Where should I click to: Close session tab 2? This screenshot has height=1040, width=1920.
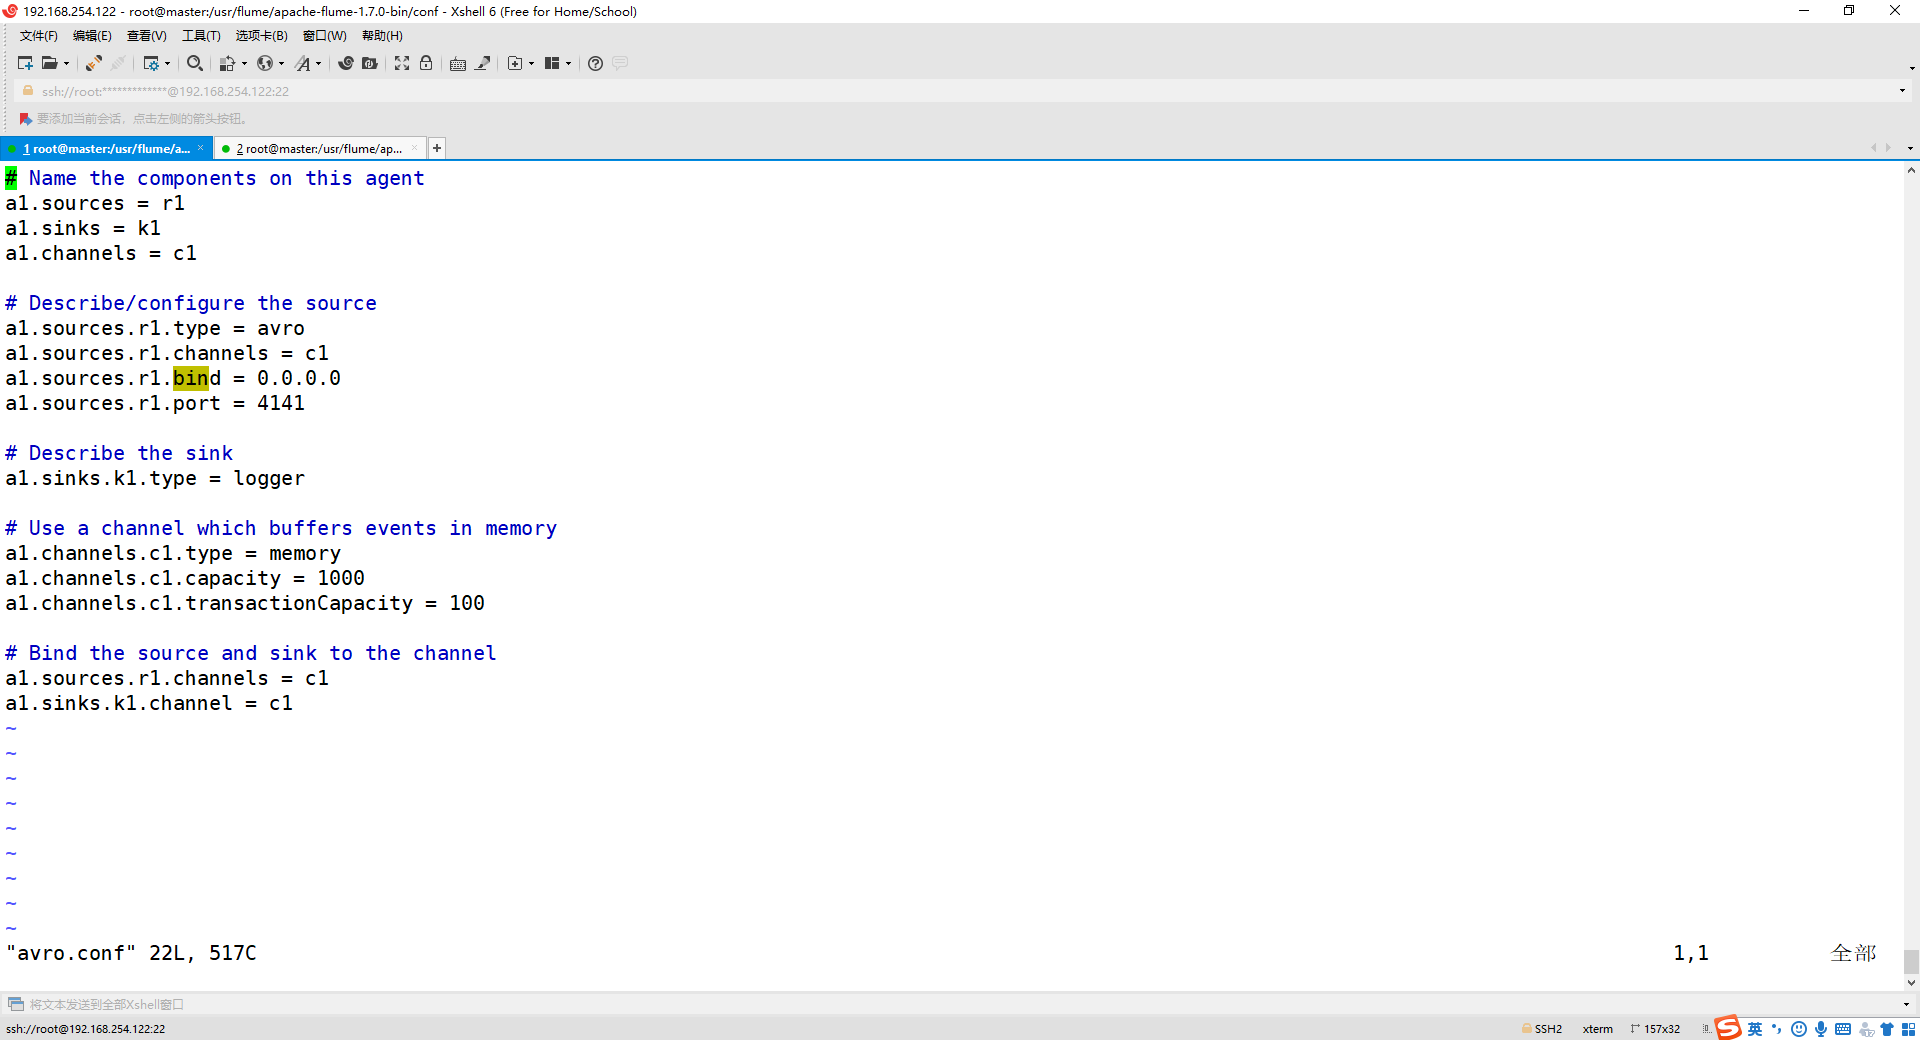click(x=414, y=148)
